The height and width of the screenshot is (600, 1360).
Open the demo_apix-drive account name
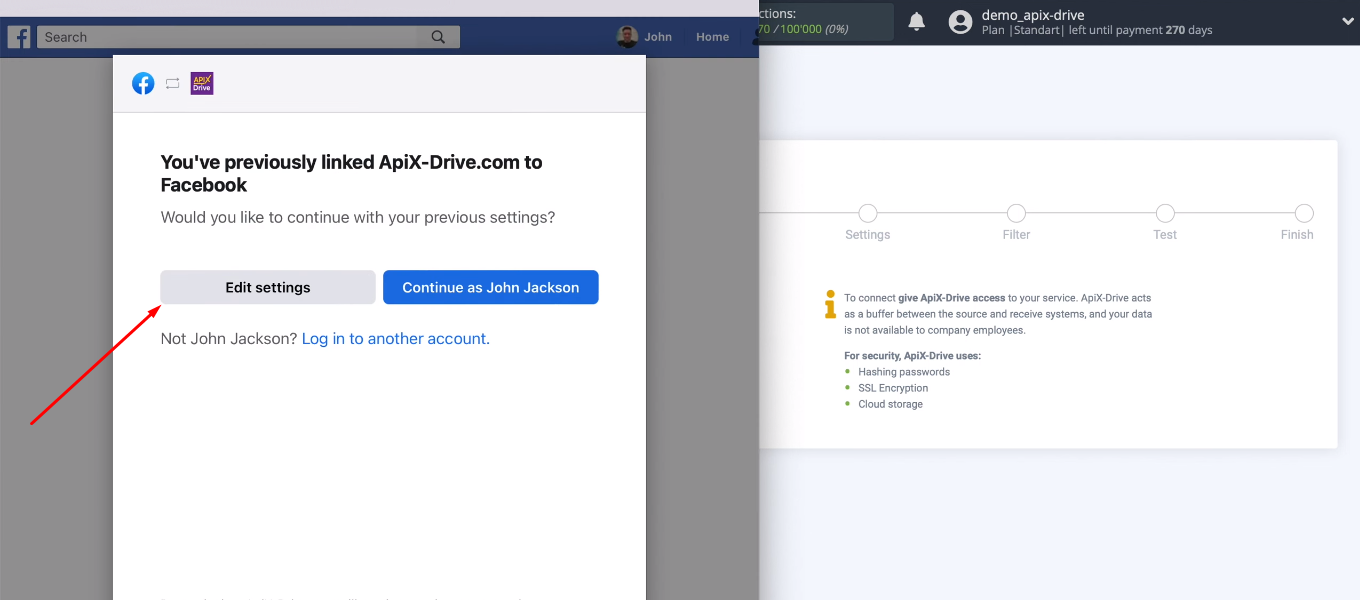coord(1033,15)
